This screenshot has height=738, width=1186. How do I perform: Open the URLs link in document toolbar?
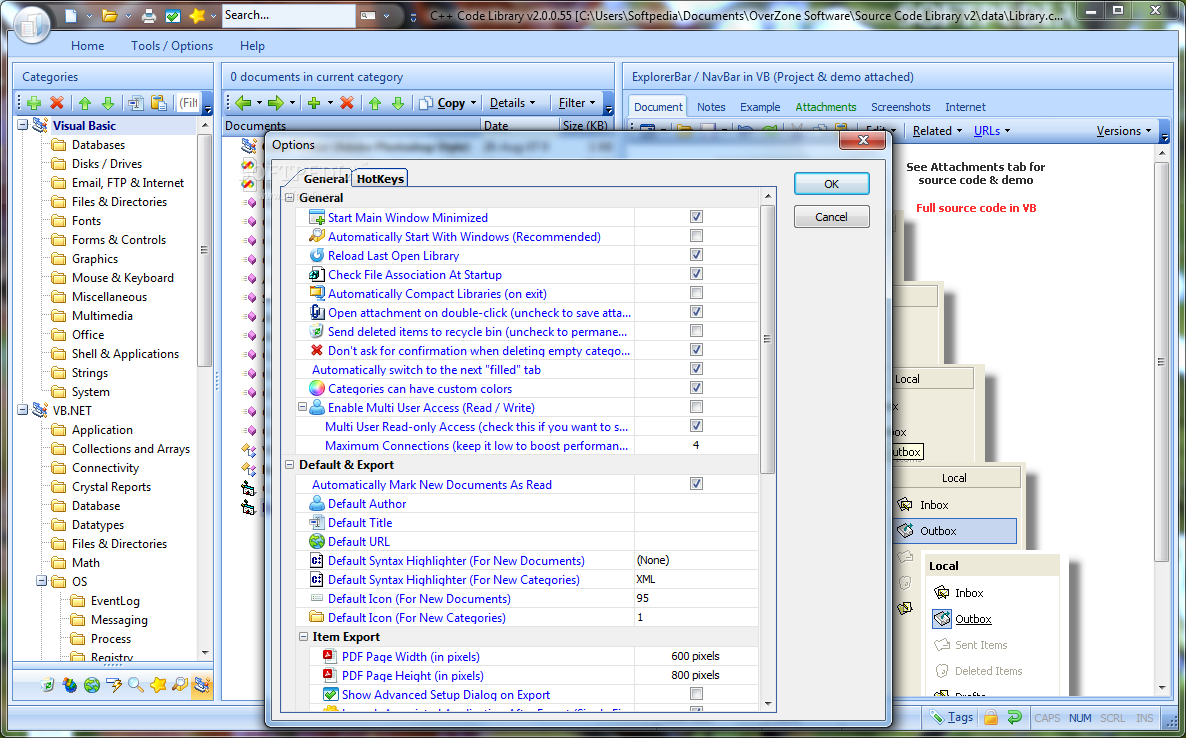coord(992,131)
